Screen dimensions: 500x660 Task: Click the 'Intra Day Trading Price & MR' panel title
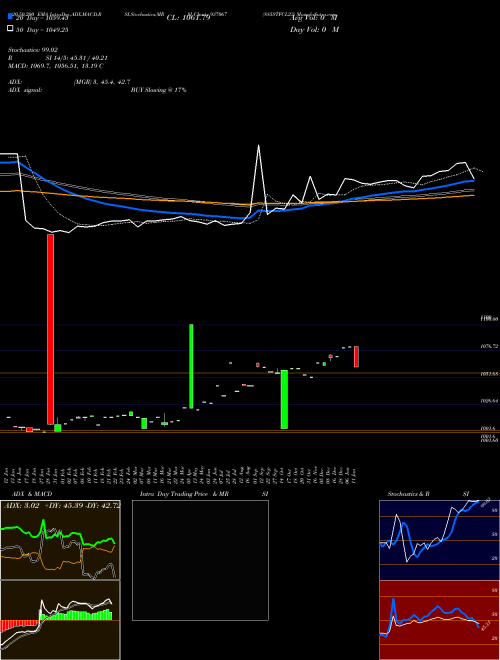(x=185, y=494)
